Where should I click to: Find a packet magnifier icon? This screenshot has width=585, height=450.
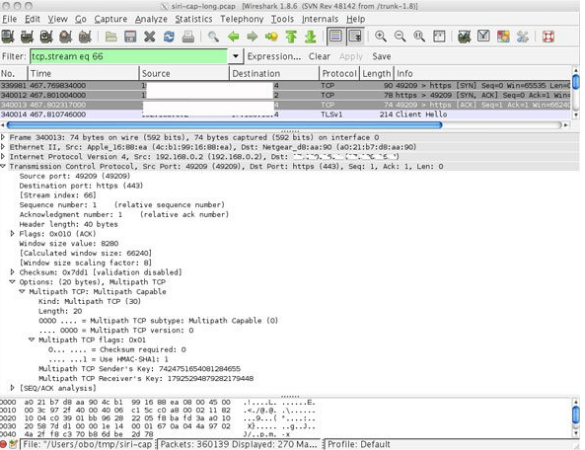pyautogui.click(x=213, y=37)
